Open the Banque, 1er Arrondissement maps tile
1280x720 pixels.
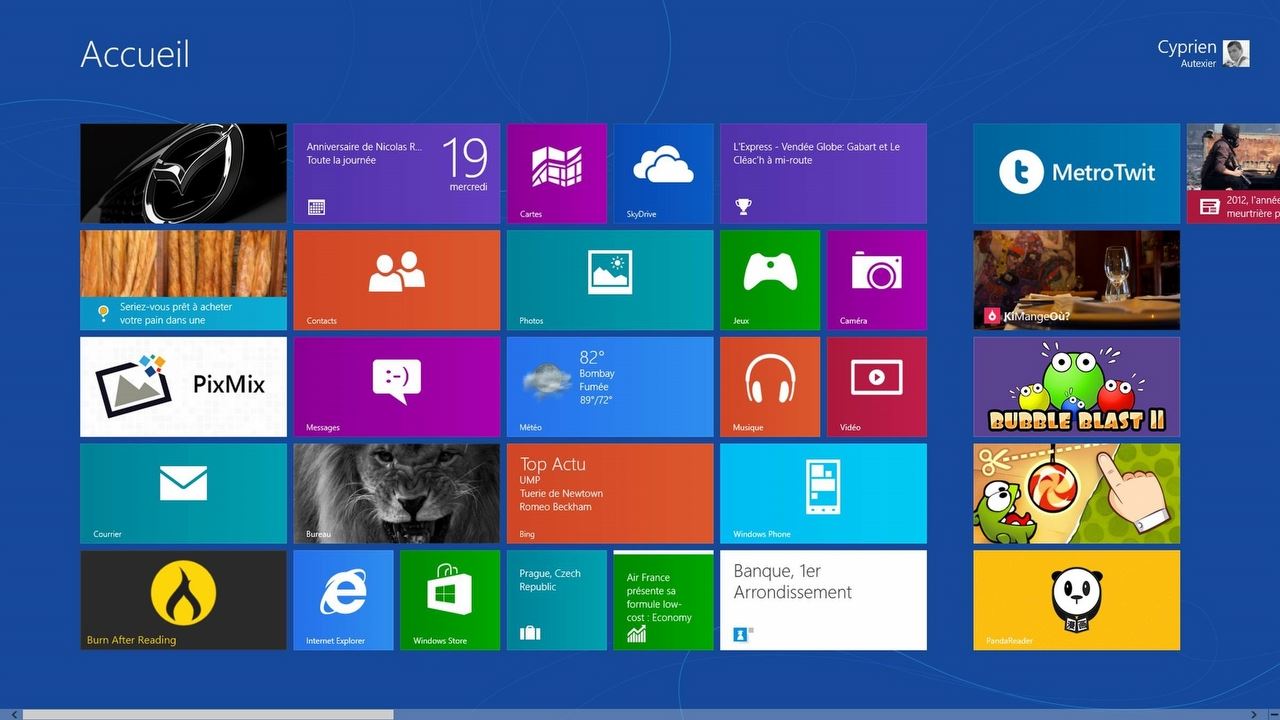coord(823,600)
